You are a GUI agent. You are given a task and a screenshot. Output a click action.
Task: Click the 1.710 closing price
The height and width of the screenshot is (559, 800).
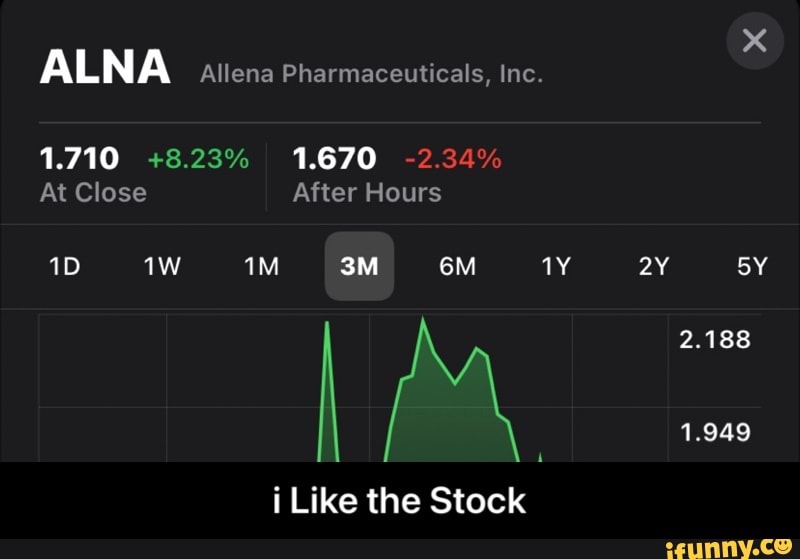pyautogui.click(x=79, y=158)
